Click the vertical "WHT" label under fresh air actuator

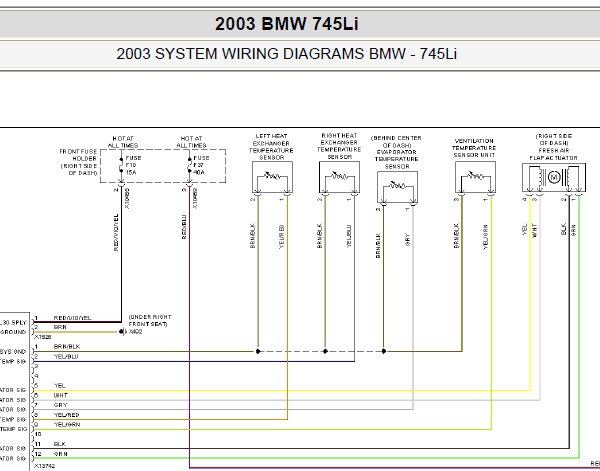click(x=535, y=231)
